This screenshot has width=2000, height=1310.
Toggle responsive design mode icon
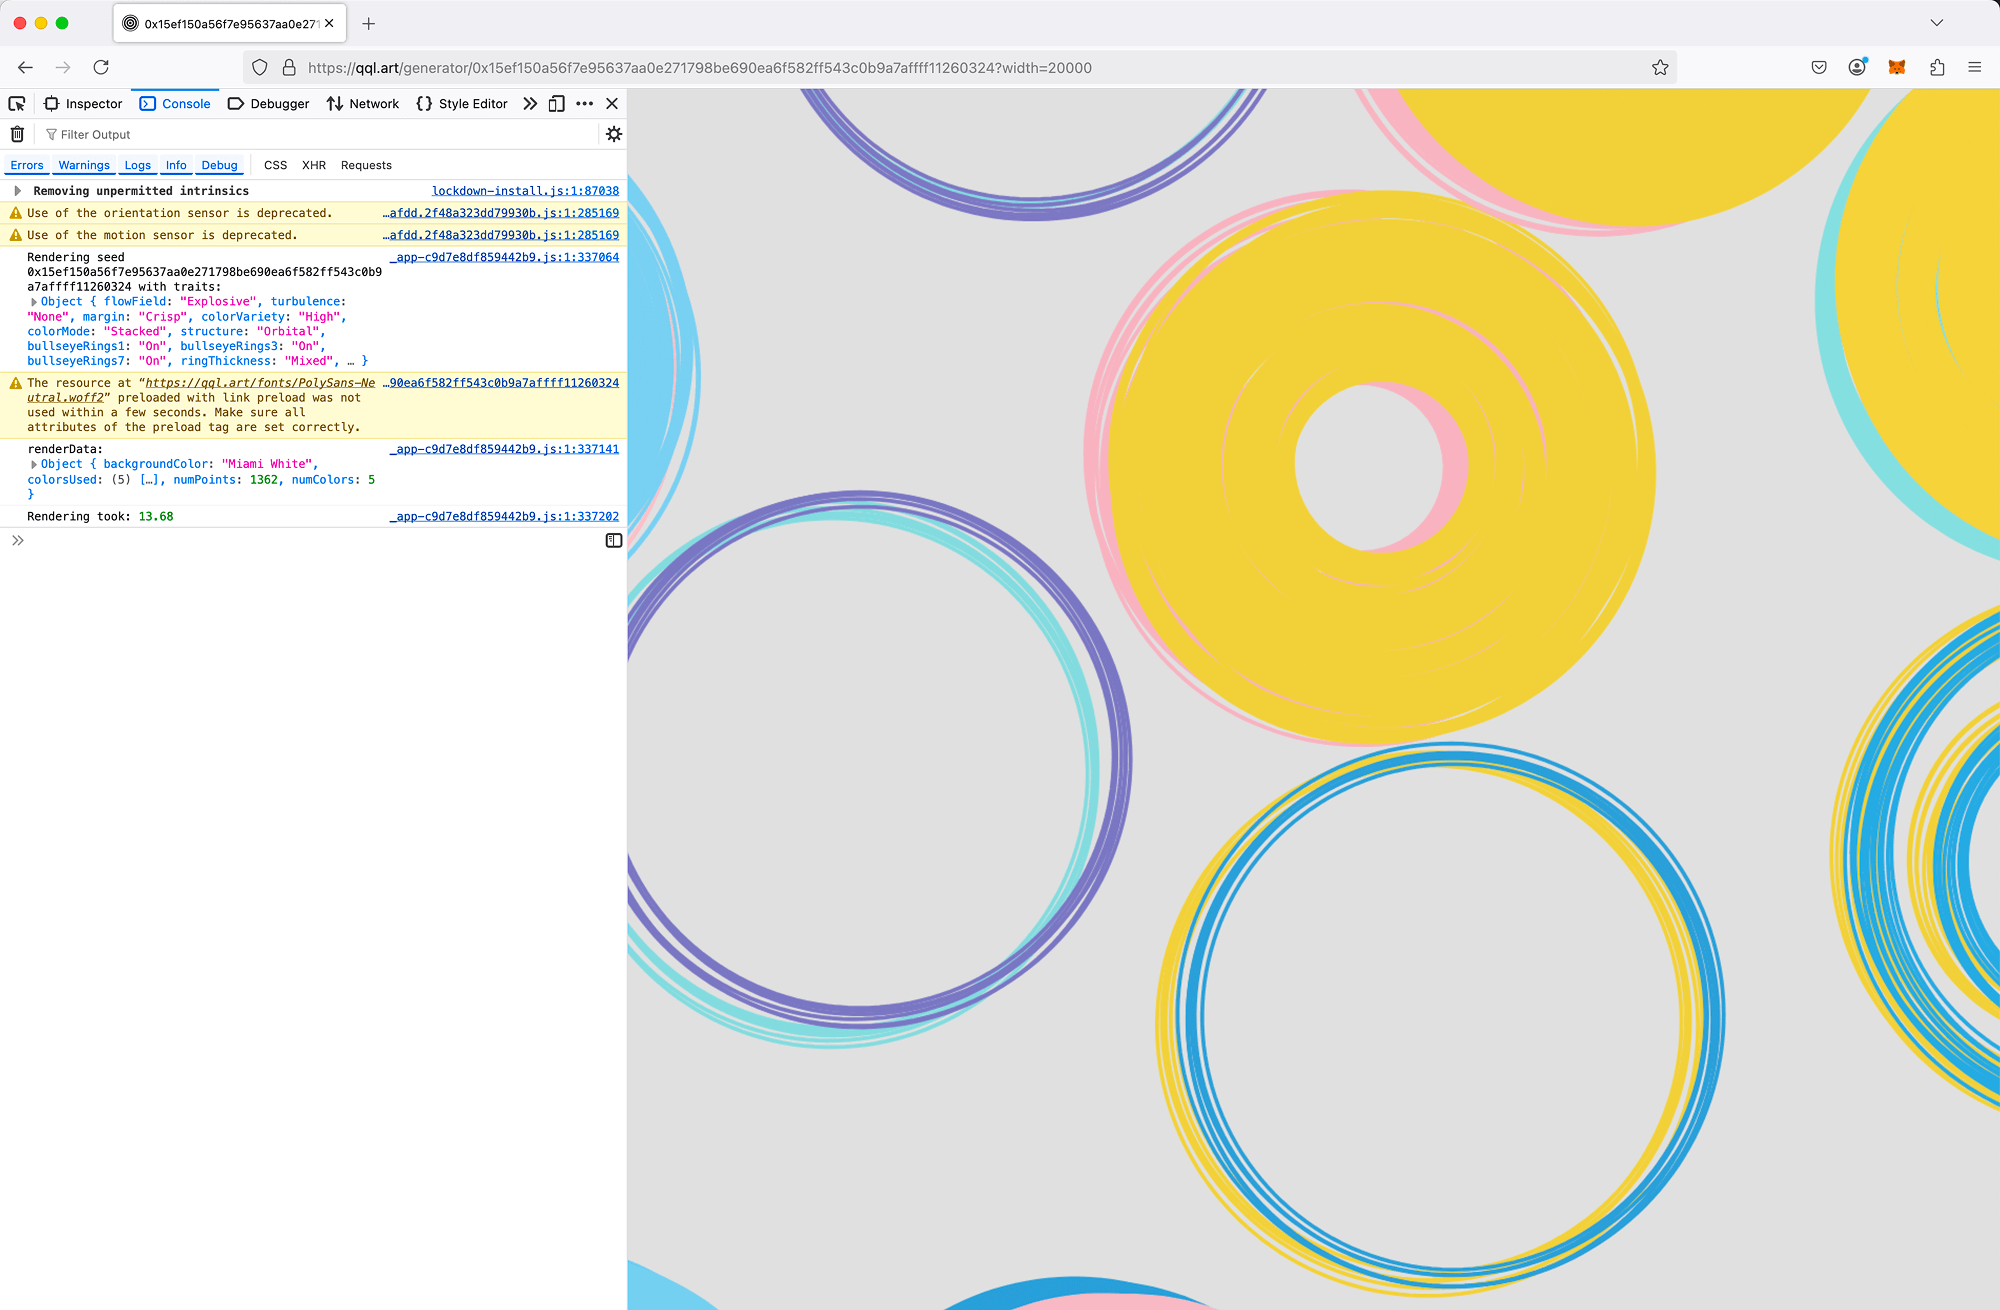click(x=557, y=104)
